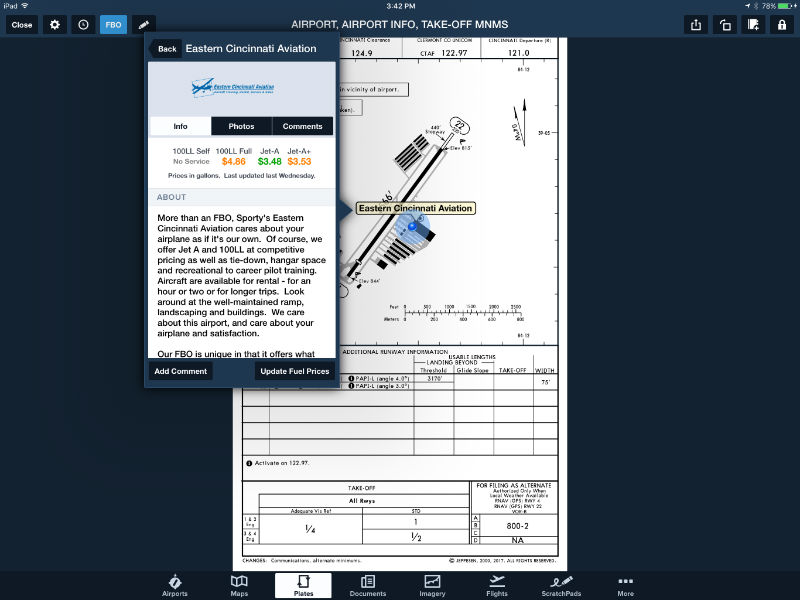The image size is (800, 600).
Task: Toggle the FBO overlay button
Action: [x=113, y=24]
